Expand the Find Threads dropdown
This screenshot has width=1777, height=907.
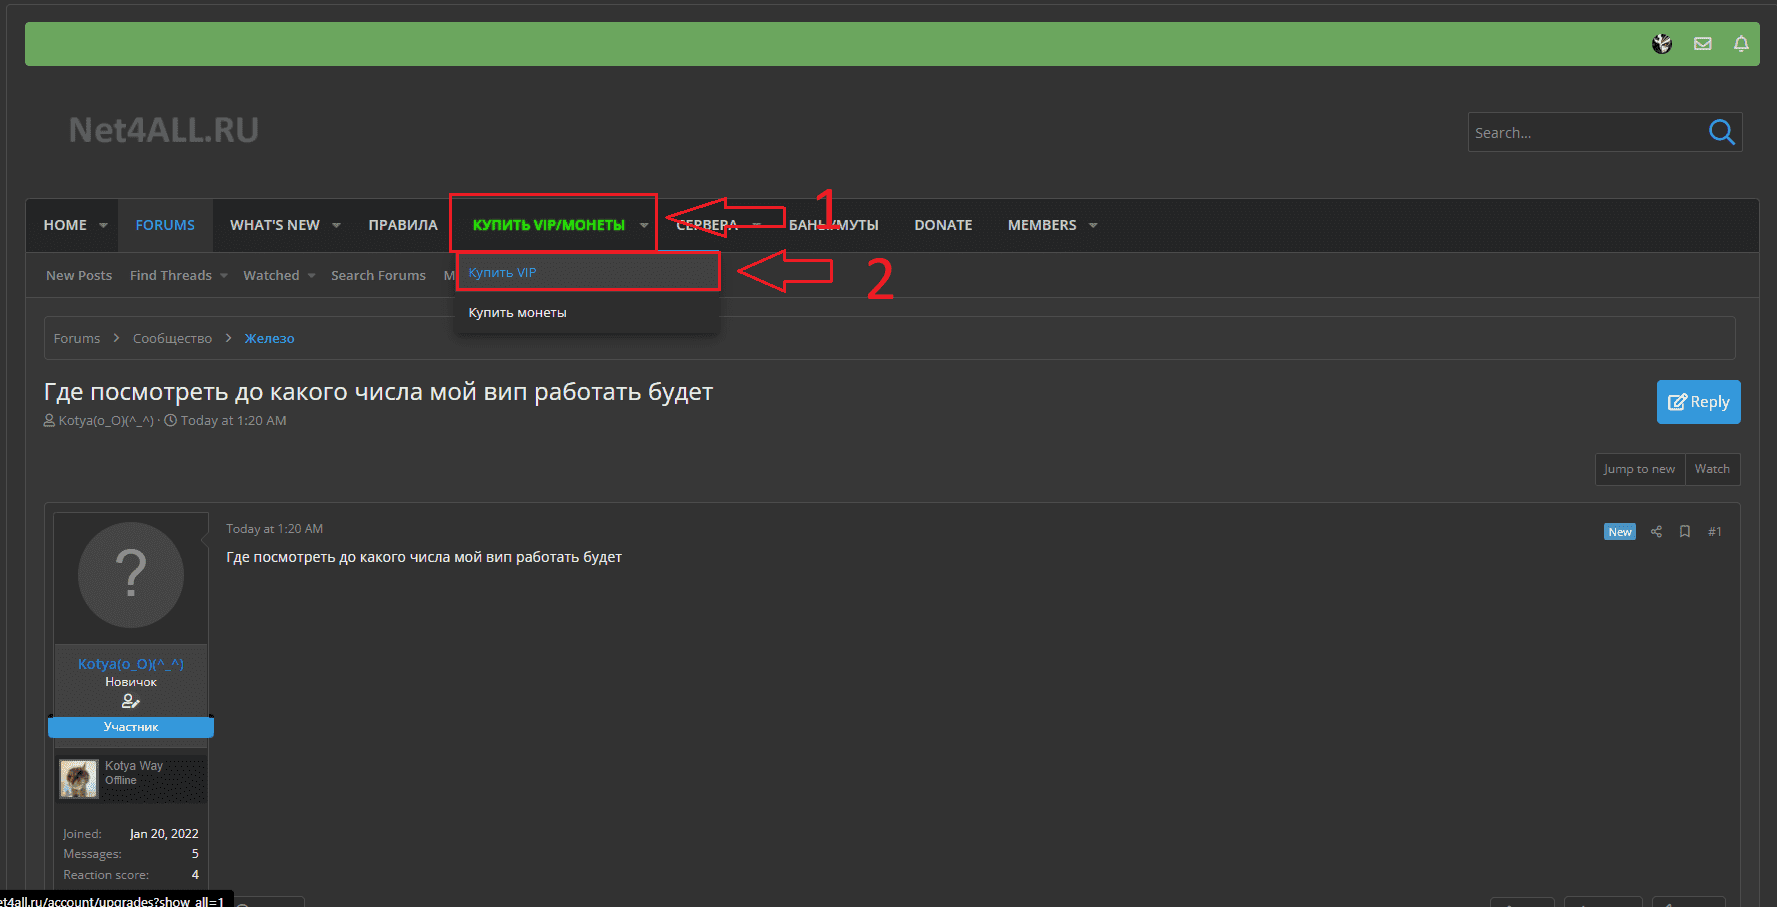coord(223,276)
